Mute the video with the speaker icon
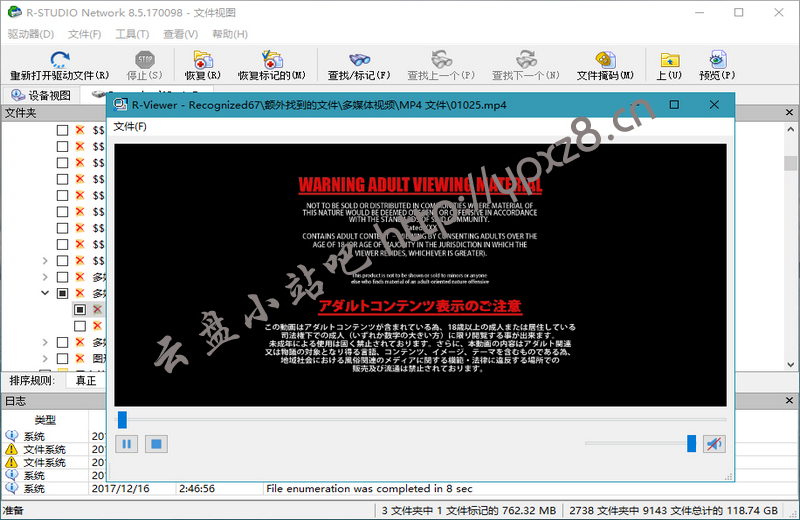Image resolution: width=800 pixels, height=520 pixels. [x=713, y=443]
